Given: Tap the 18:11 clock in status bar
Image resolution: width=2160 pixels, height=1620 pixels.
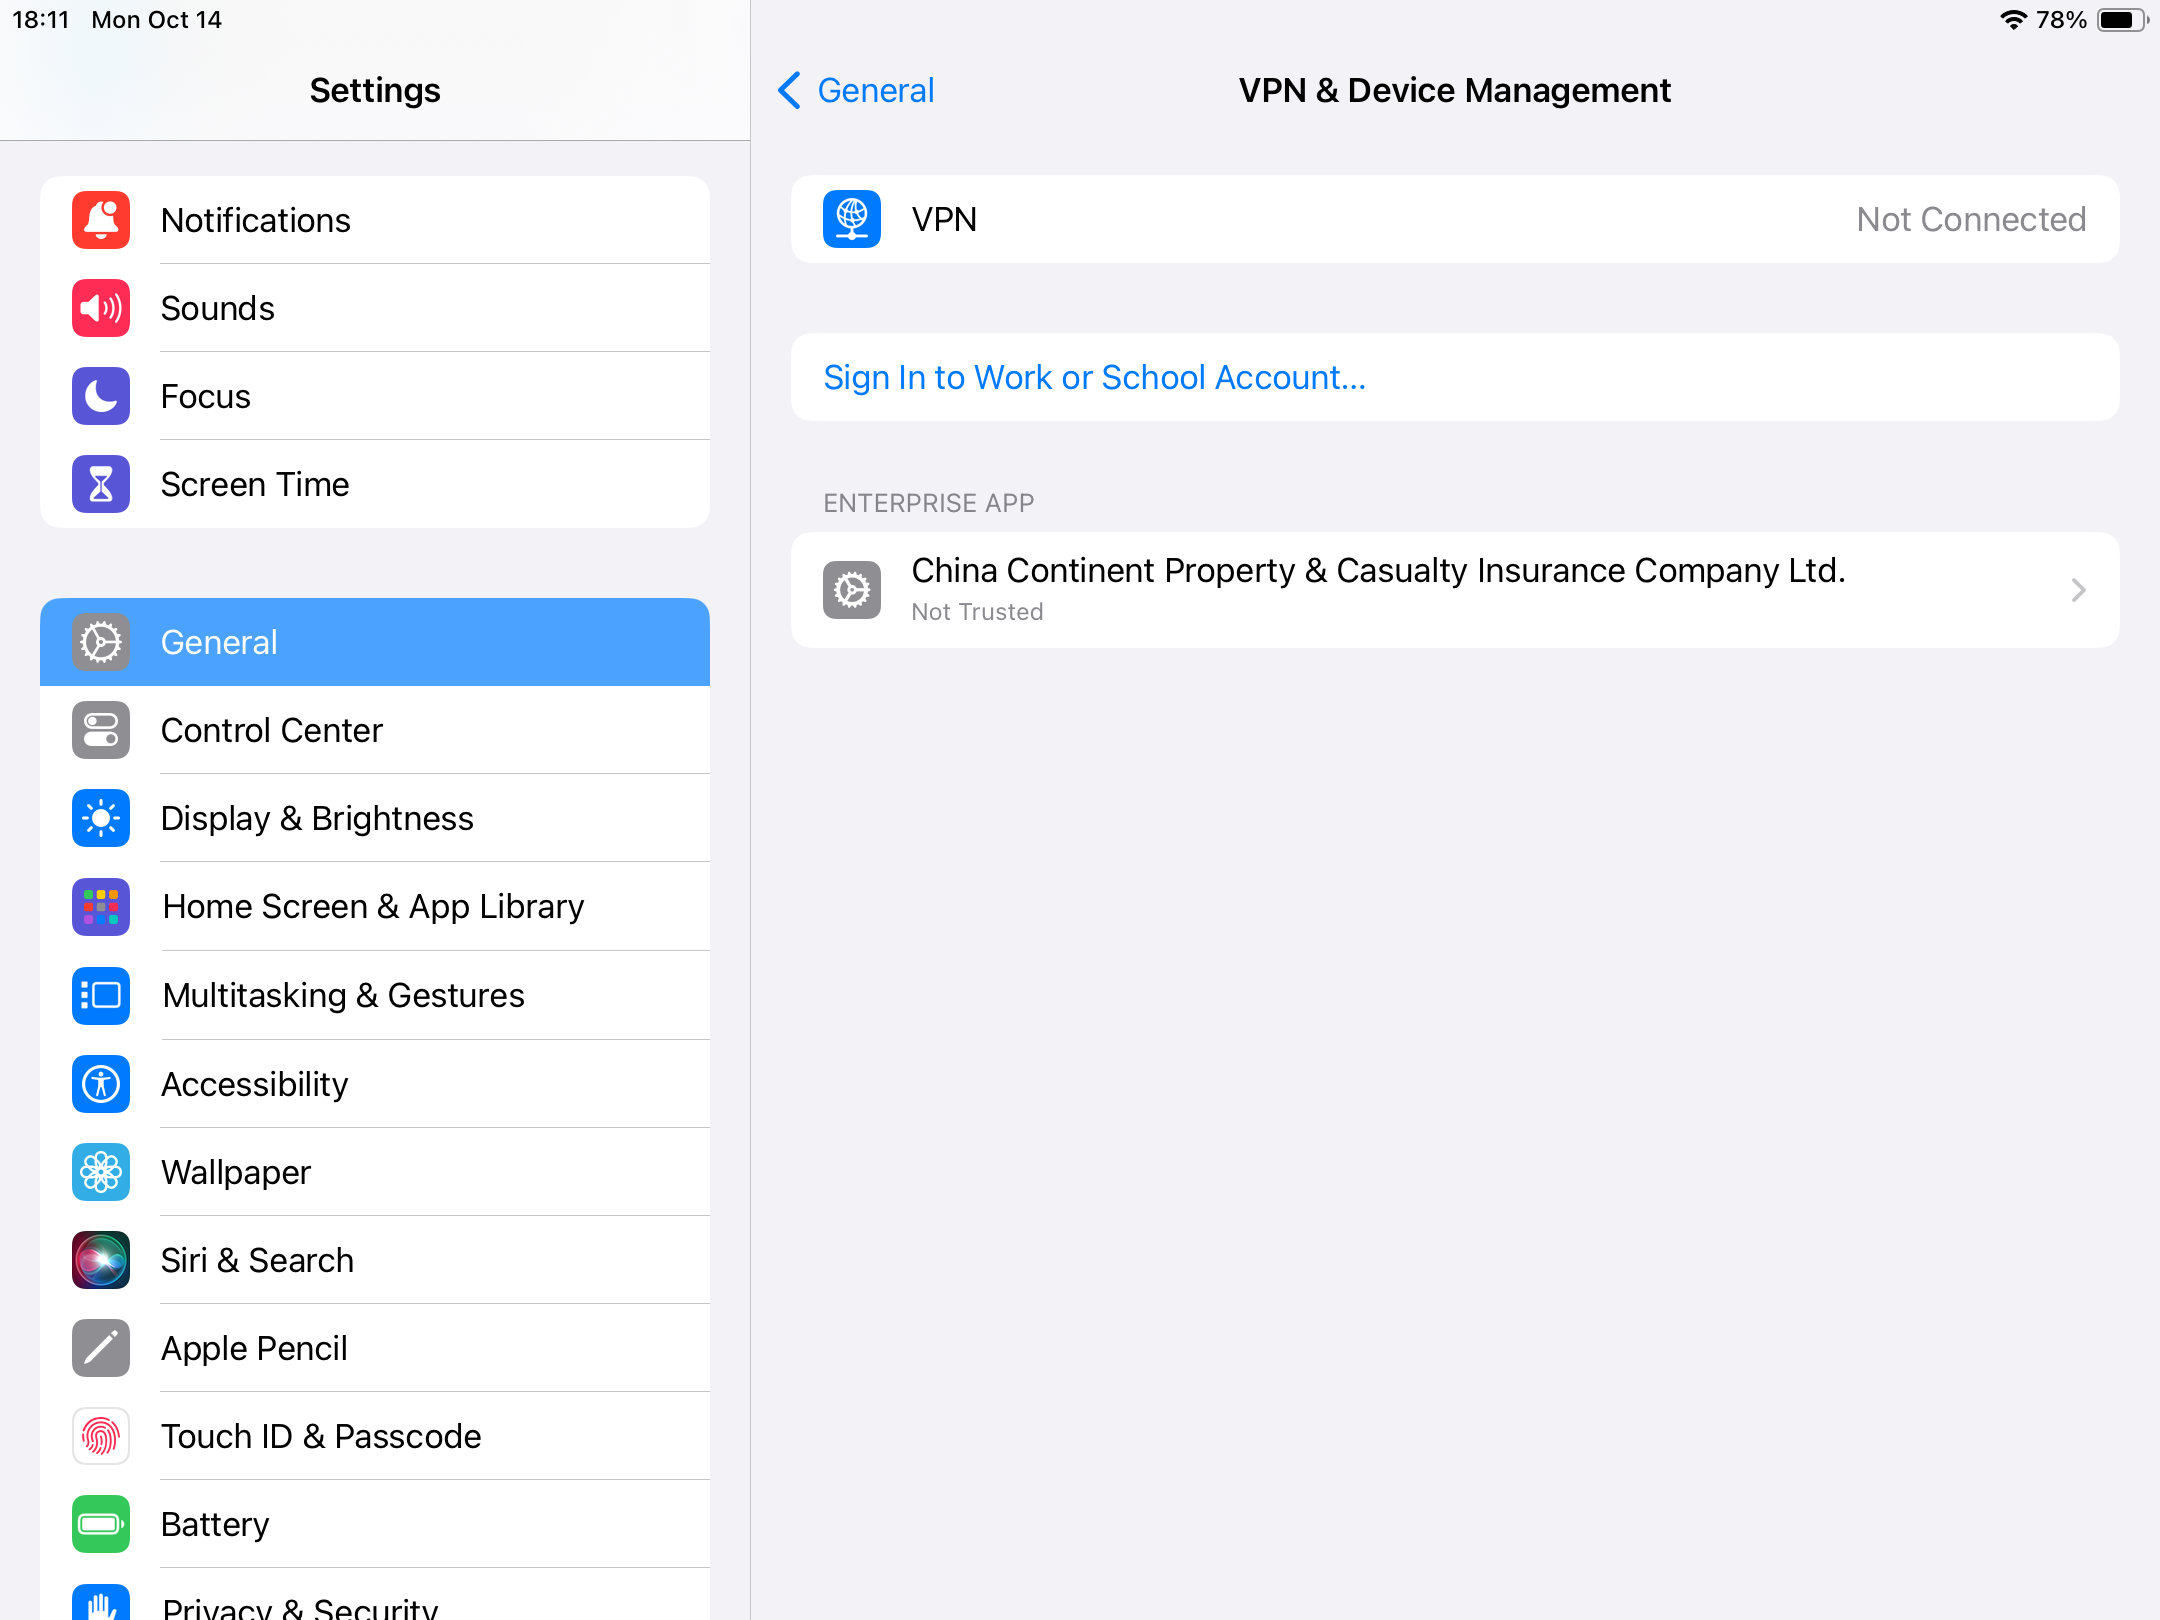Looking at the screenshot, I should (x=40, y=20).
